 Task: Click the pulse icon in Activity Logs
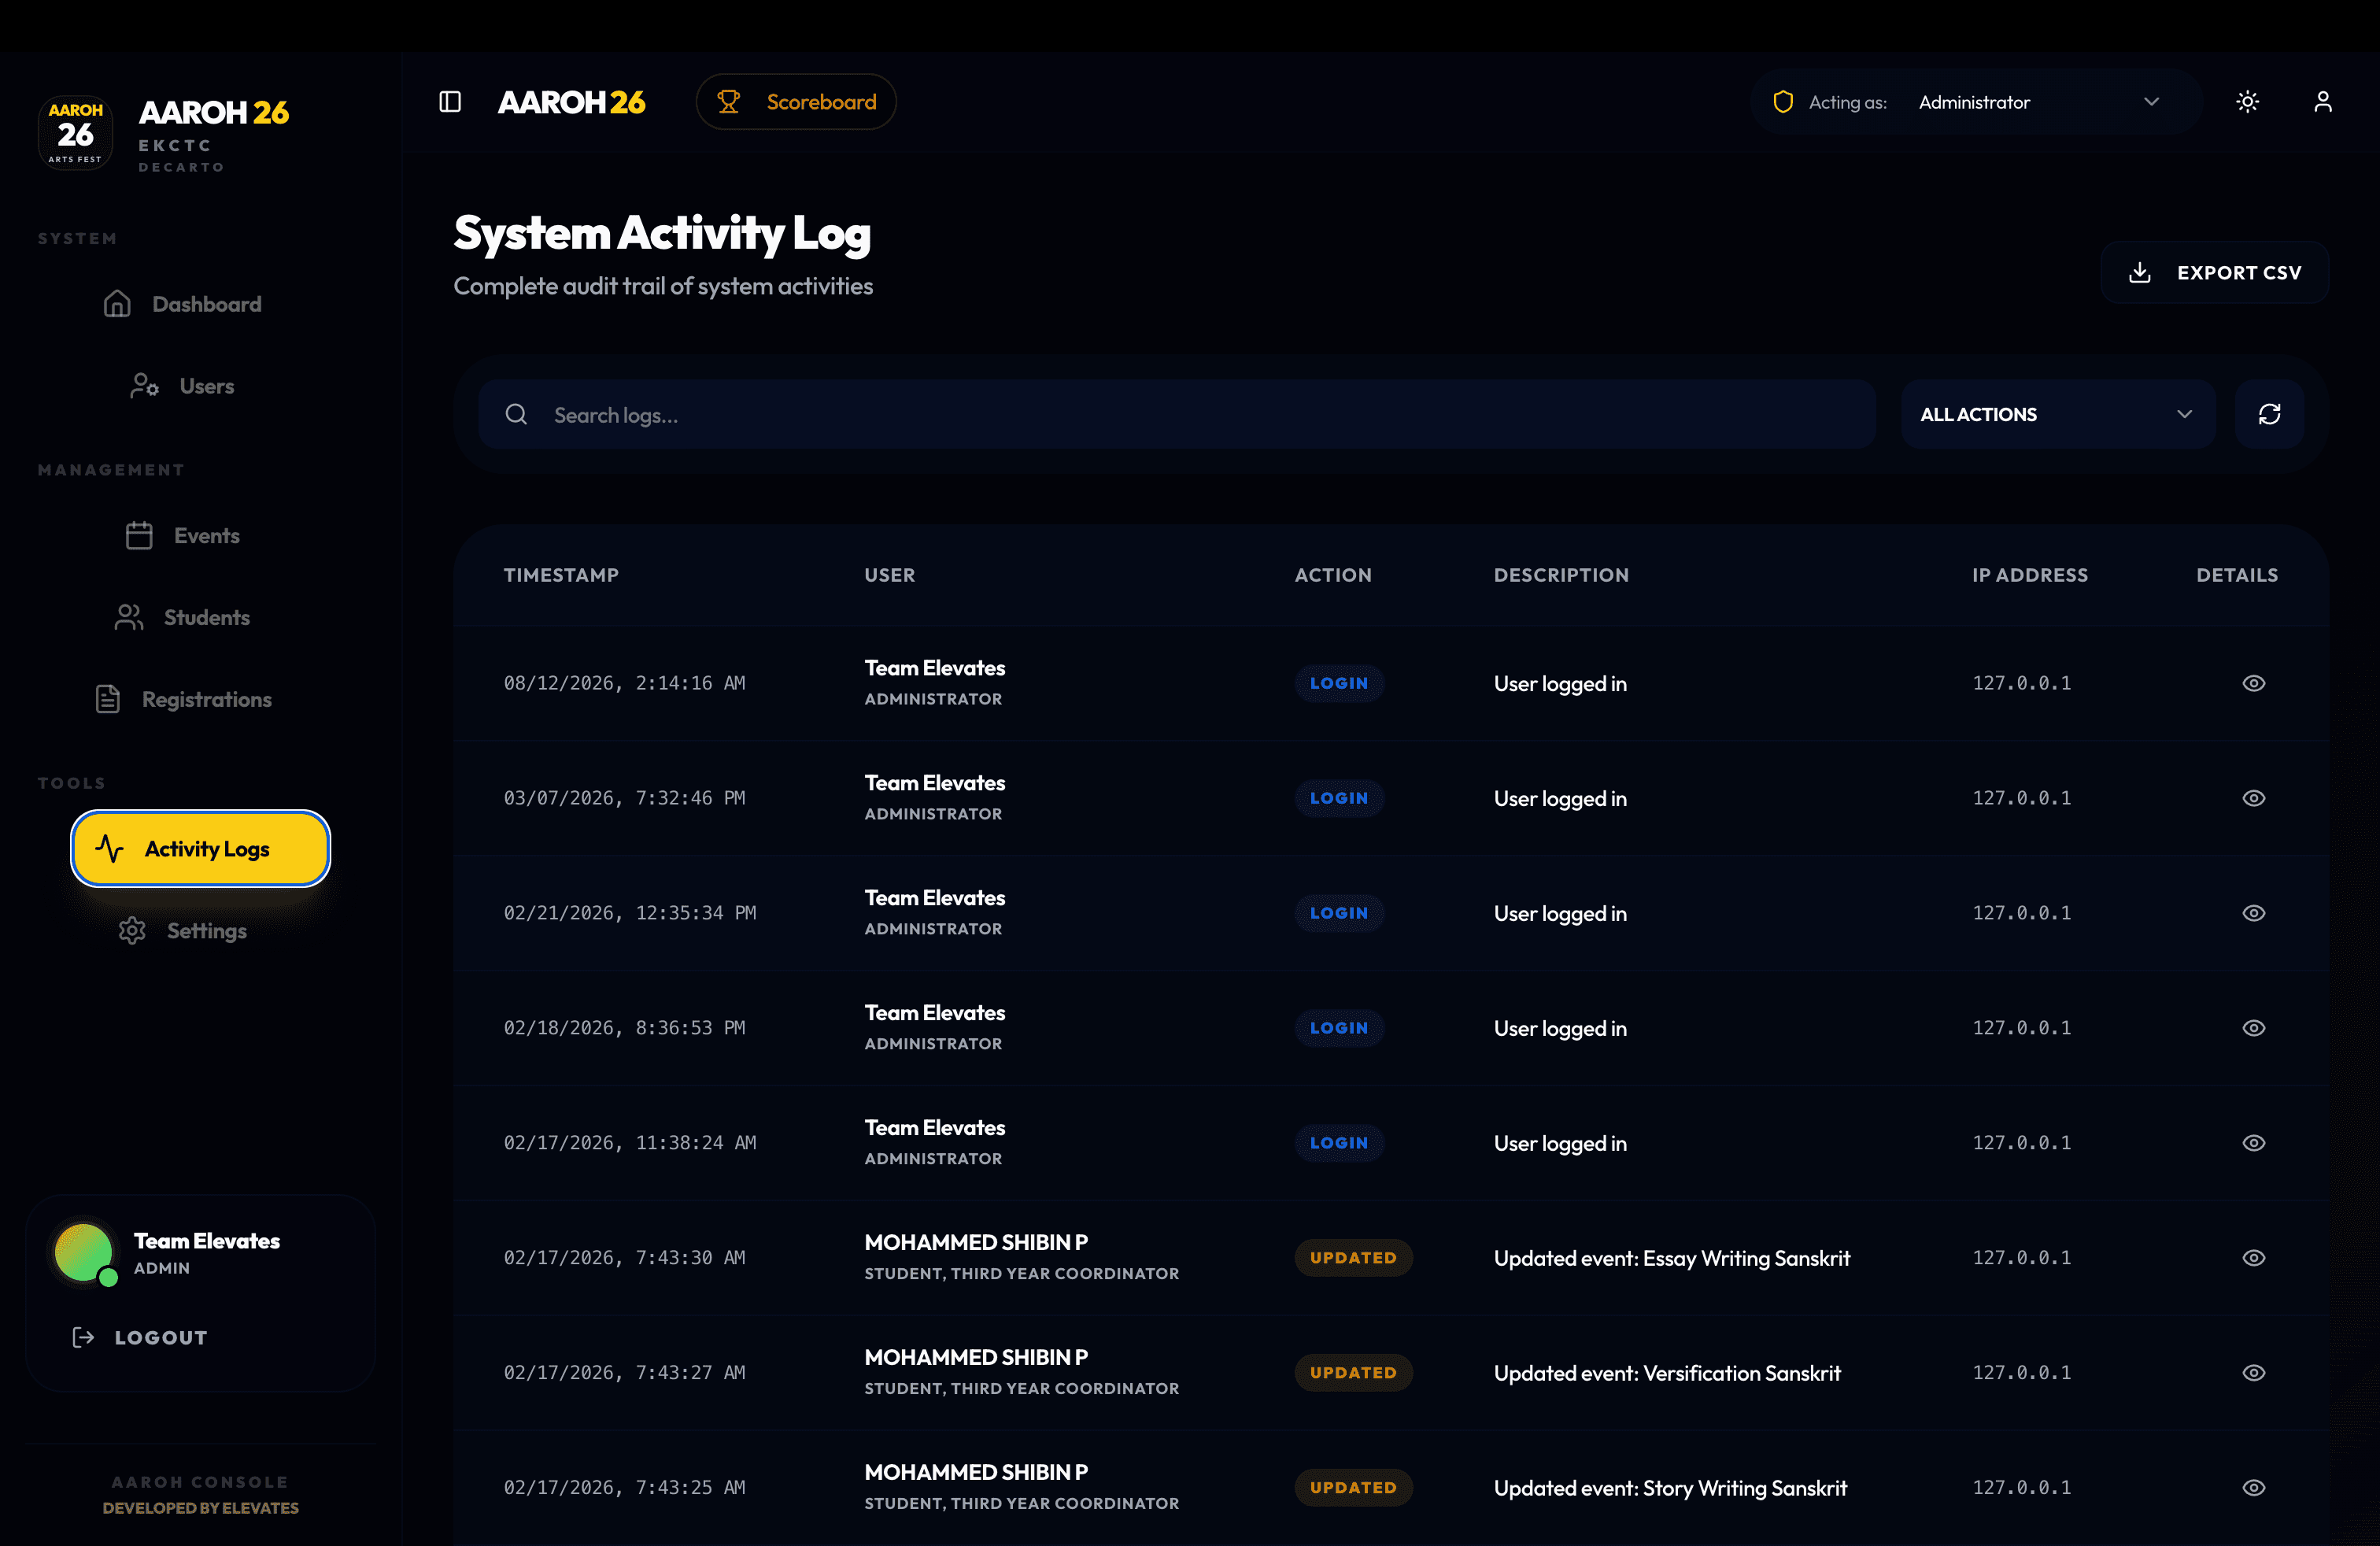(110, 849)
